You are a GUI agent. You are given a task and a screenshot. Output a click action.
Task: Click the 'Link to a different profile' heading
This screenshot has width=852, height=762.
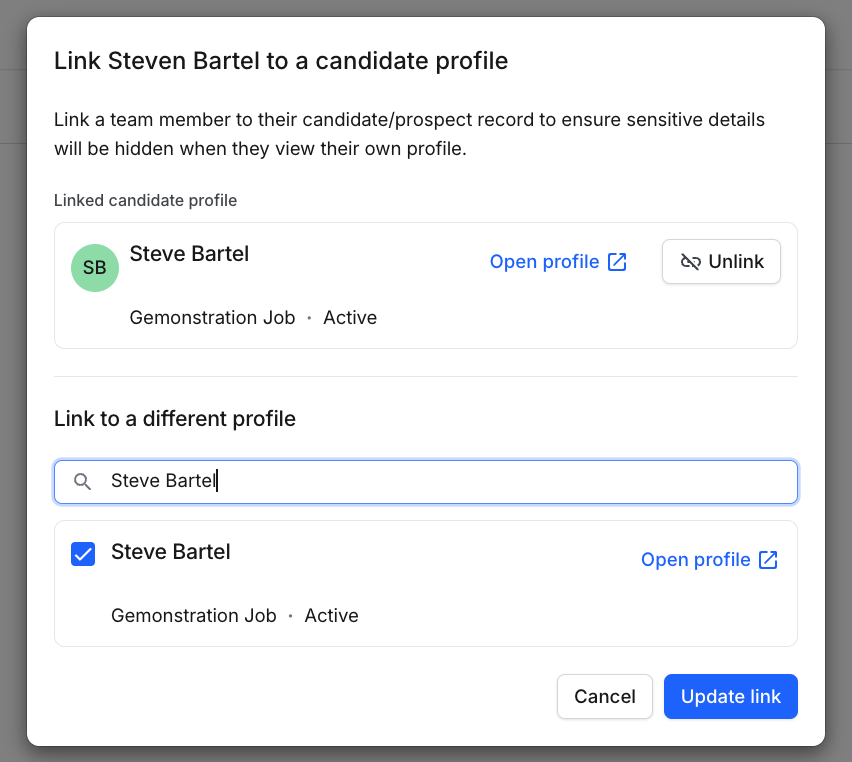click(x=175, y=419)
